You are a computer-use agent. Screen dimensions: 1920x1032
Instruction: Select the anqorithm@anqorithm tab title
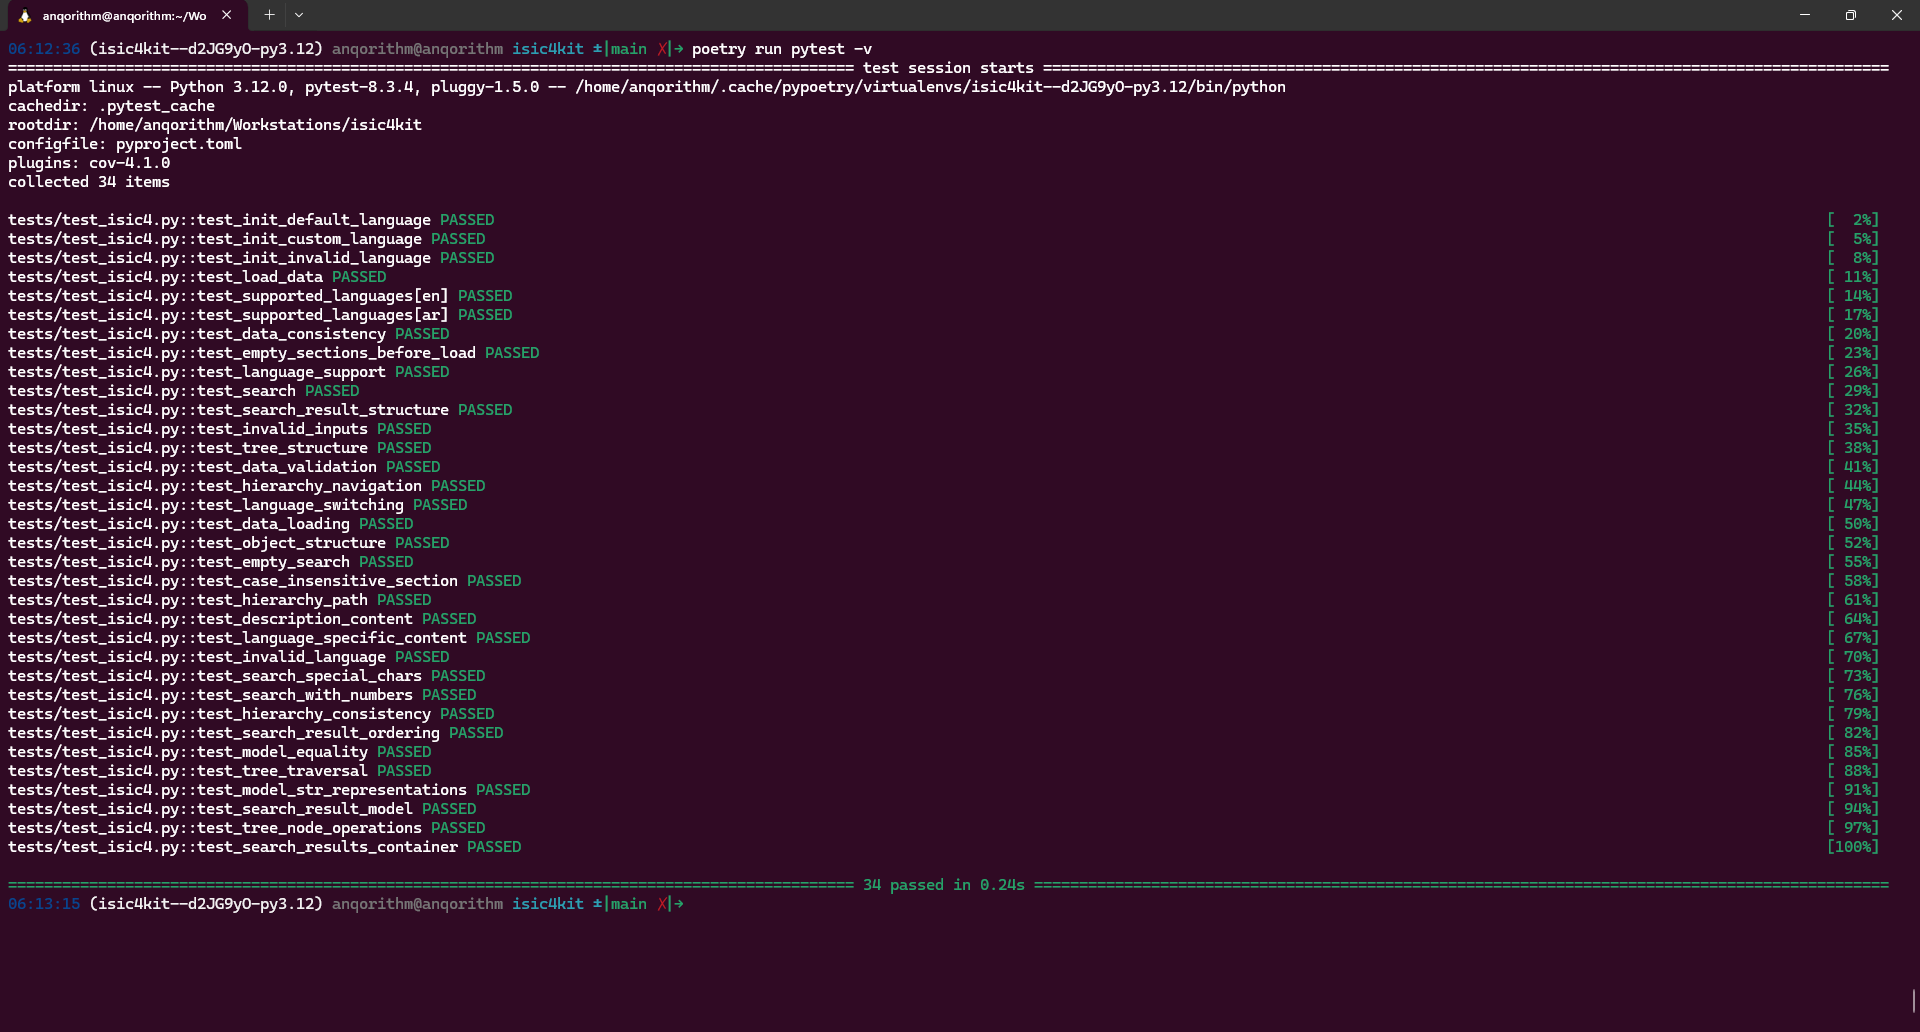pos(124,16)
